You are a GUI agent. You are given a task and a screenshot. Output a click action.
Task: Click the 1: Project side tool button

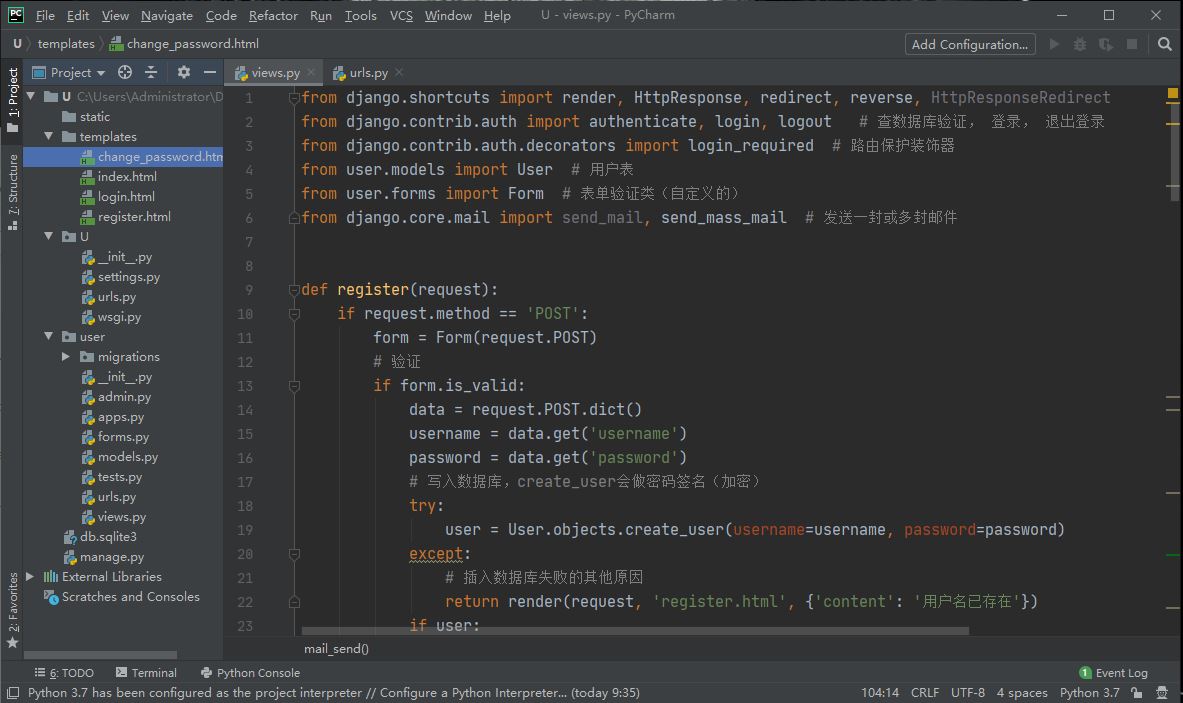13,100
